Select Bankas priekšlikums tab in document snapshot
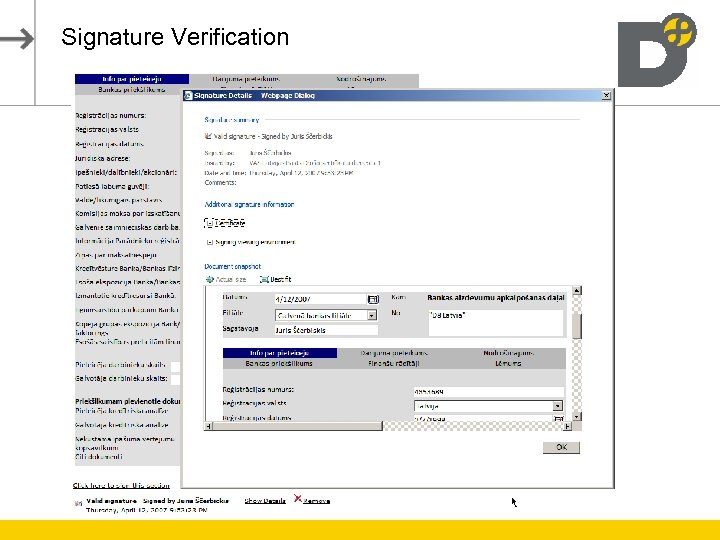The width and height of the screenshot is (720, 540). point(279,364)
